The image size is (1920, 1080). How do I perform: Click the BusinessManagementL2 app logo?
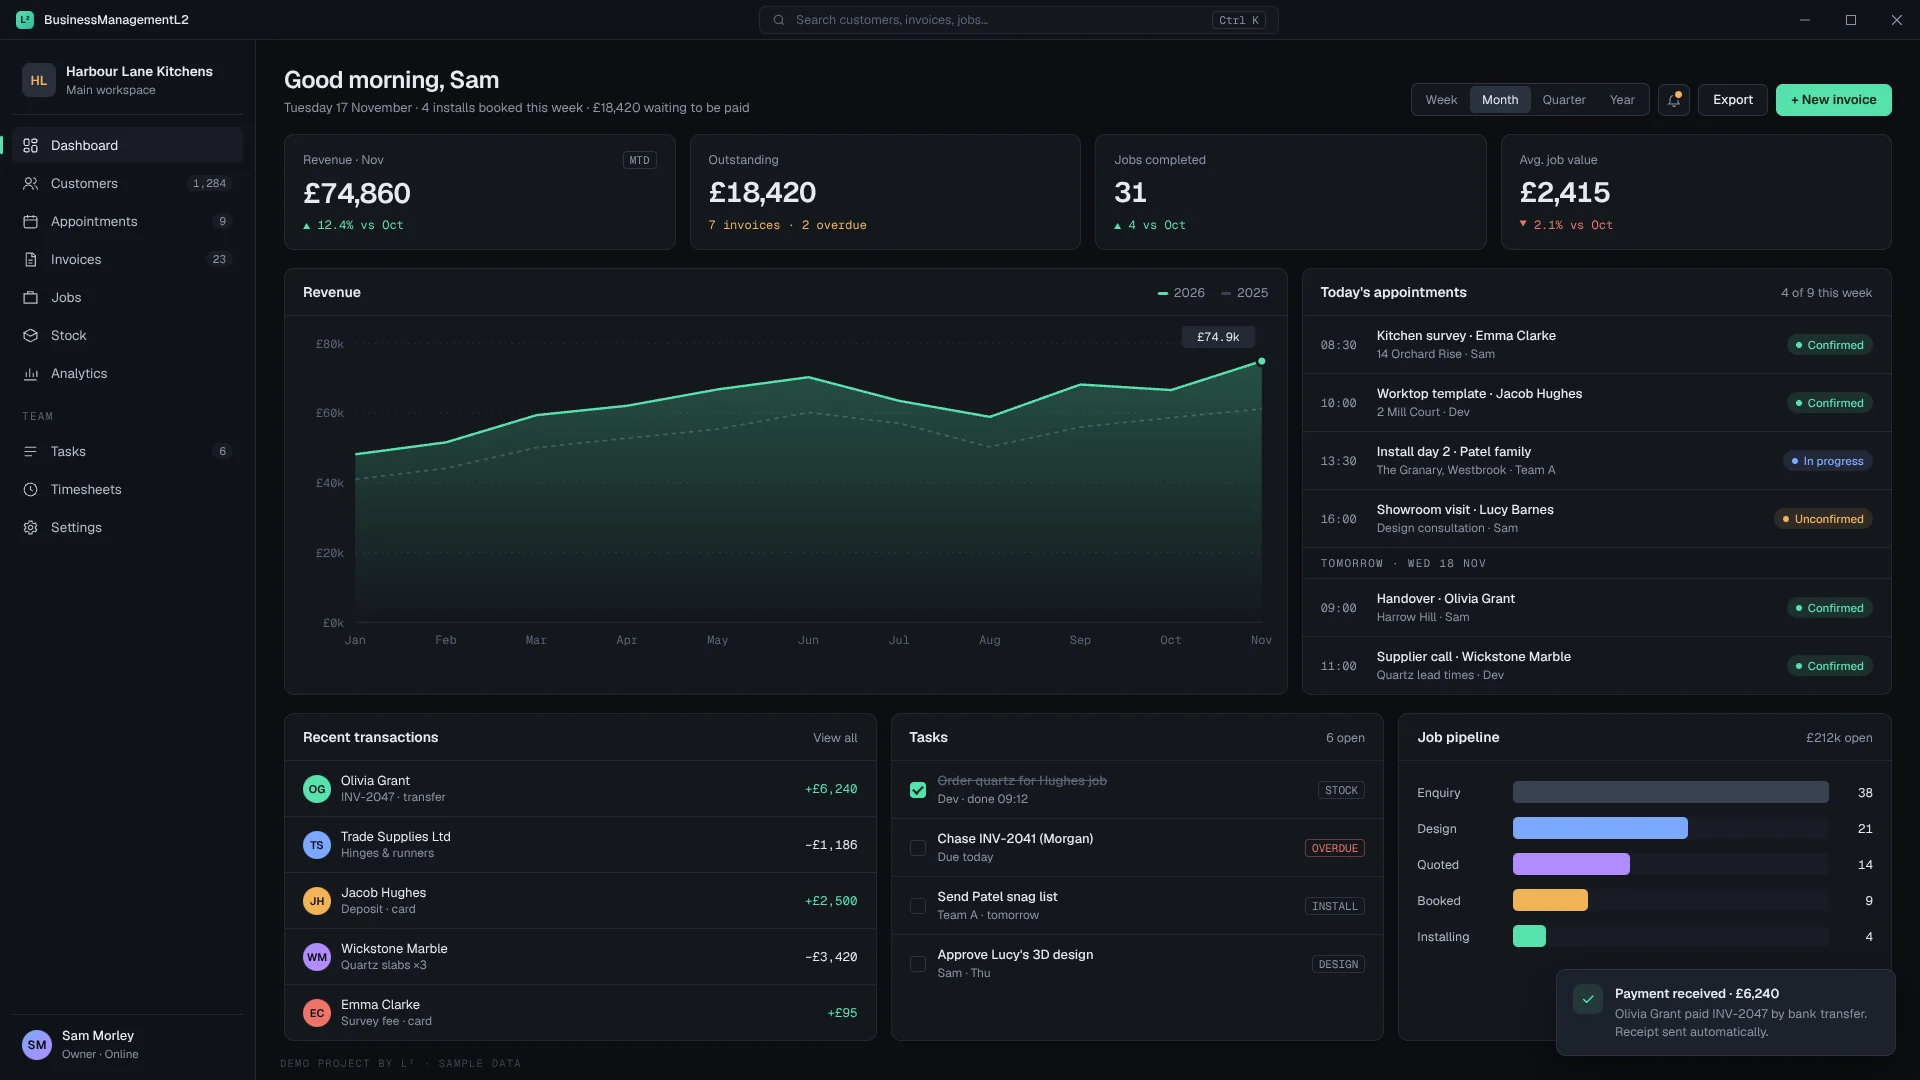point(25,20)
